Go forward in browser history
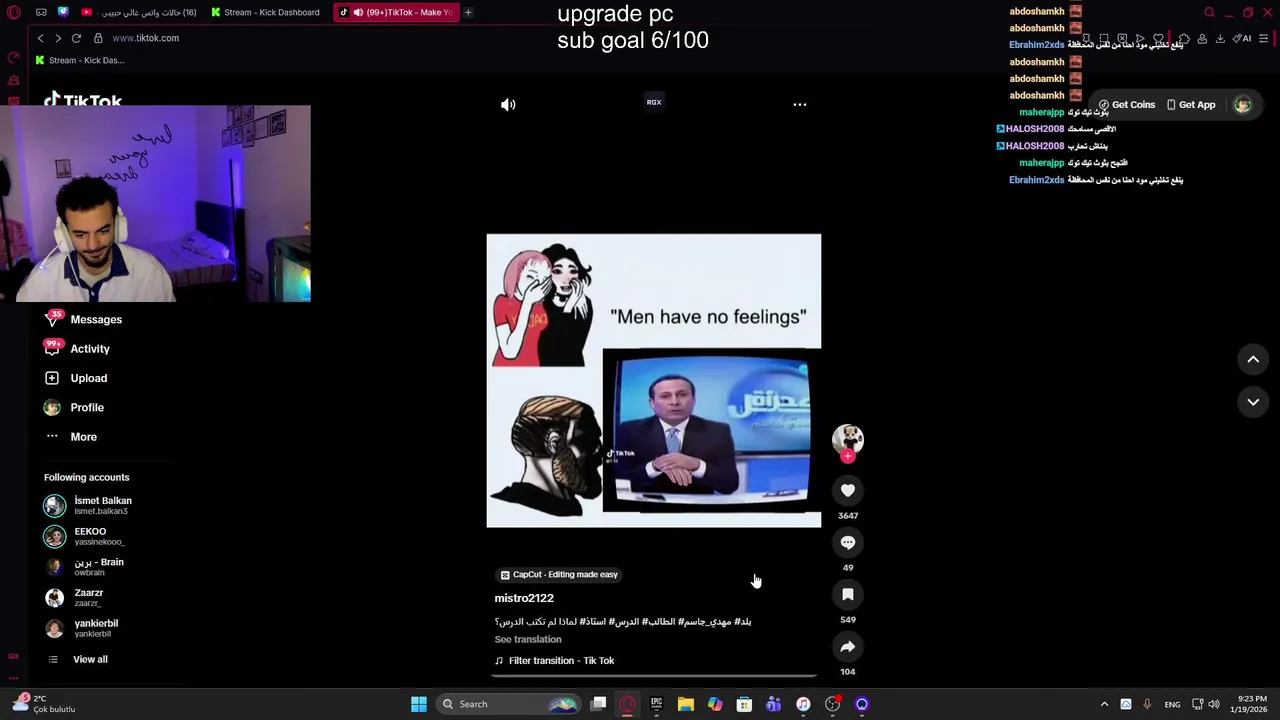 pos(58,38)
